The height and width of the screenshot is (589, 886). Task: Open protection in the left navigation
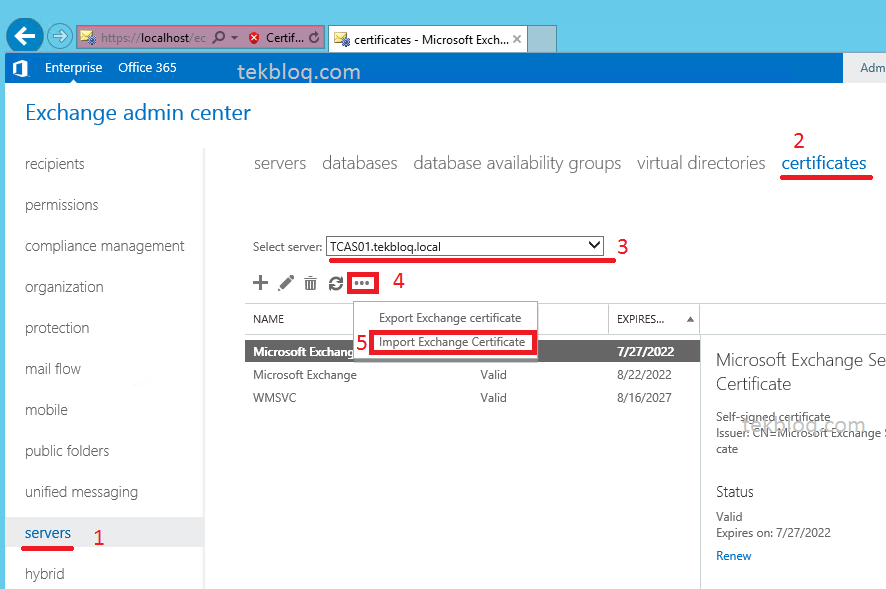click(x=57, y=328)
